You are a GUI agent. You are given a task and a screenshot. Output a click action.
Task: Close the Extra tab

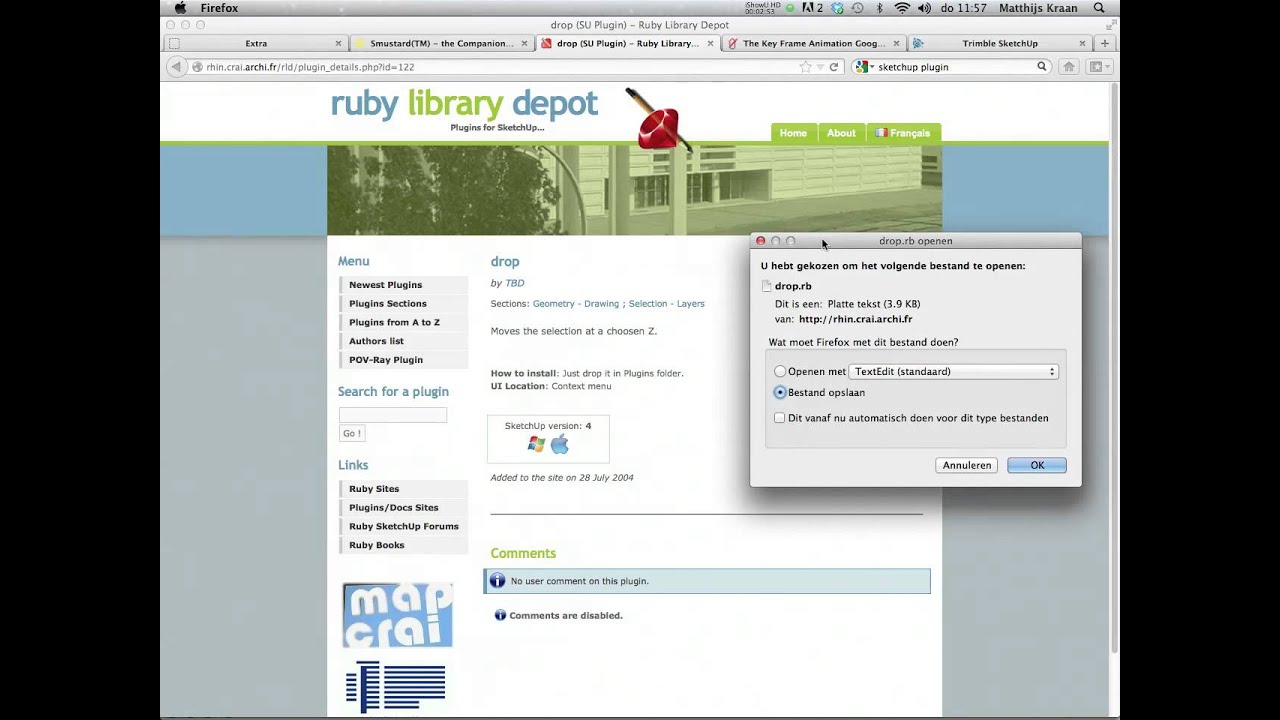click(338, 44)
